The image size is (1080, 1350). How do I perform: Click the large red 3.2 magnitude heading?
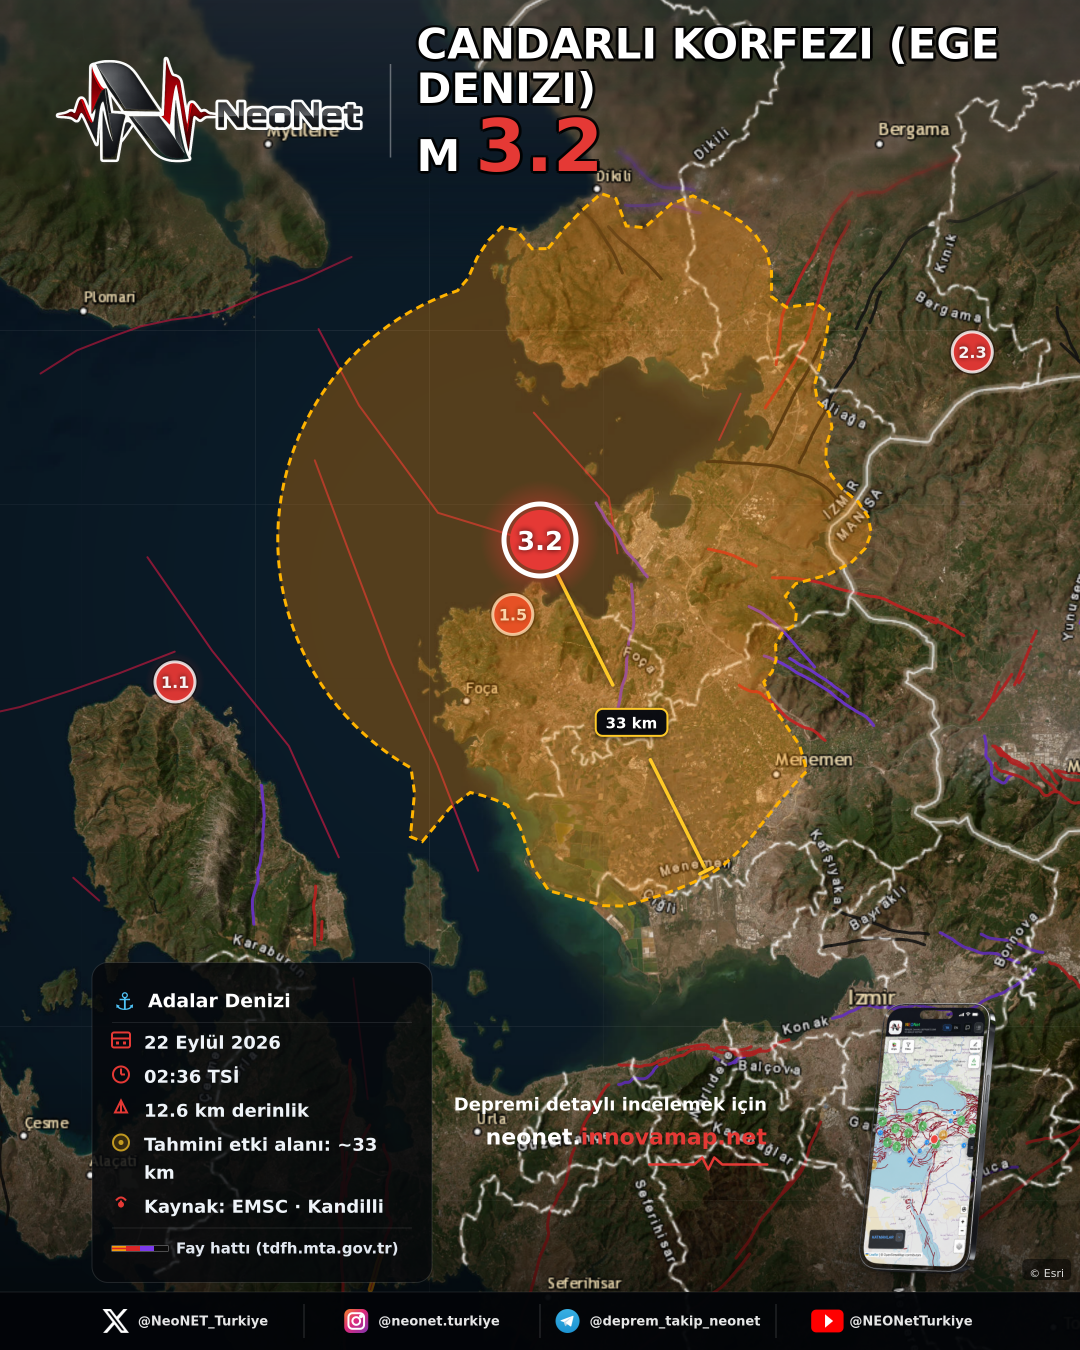click(539, 146)
